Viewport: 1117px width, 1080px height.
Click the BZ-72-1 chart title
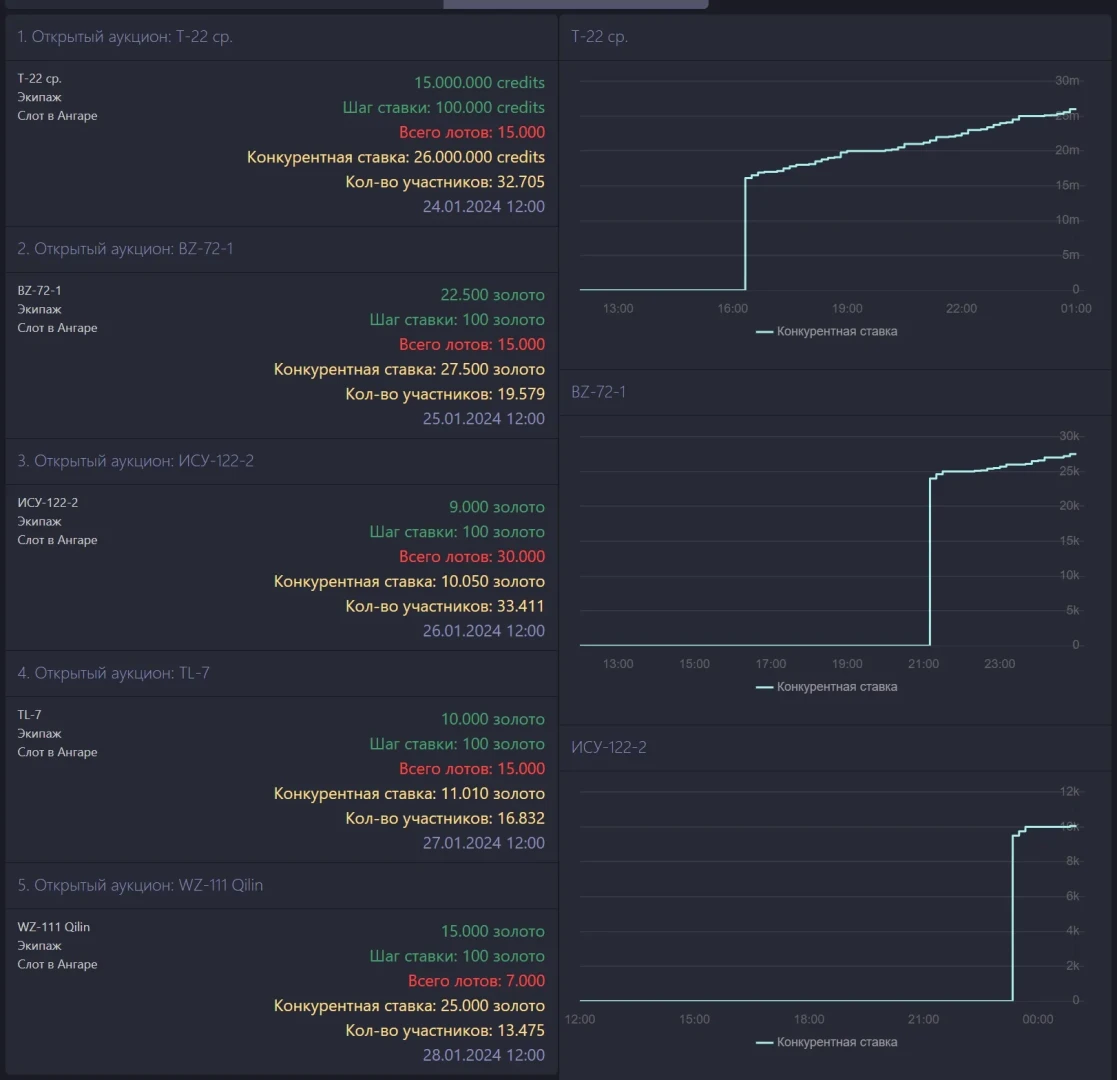pyautogui.click(x=598, y=392)
